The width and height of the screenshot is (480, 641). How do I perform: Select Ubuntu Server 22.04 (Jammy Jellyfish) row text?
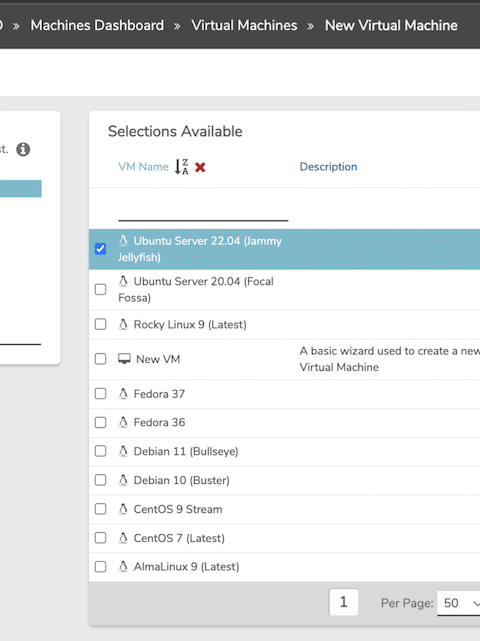(x=200, y=249)
